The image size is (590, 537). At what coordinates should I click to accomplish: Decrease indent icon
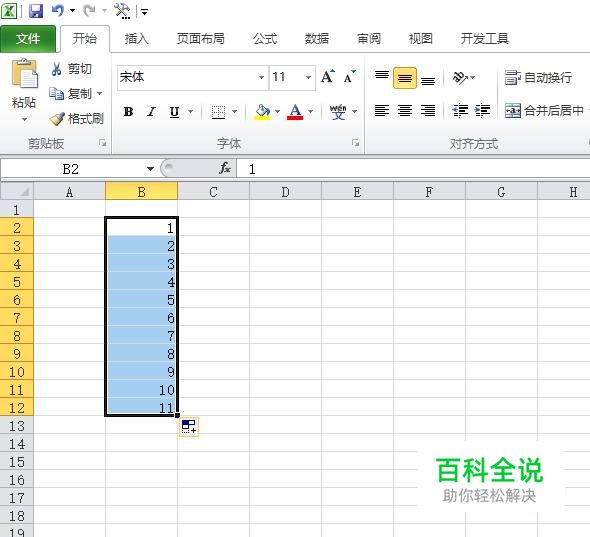(x=460, y=111)
